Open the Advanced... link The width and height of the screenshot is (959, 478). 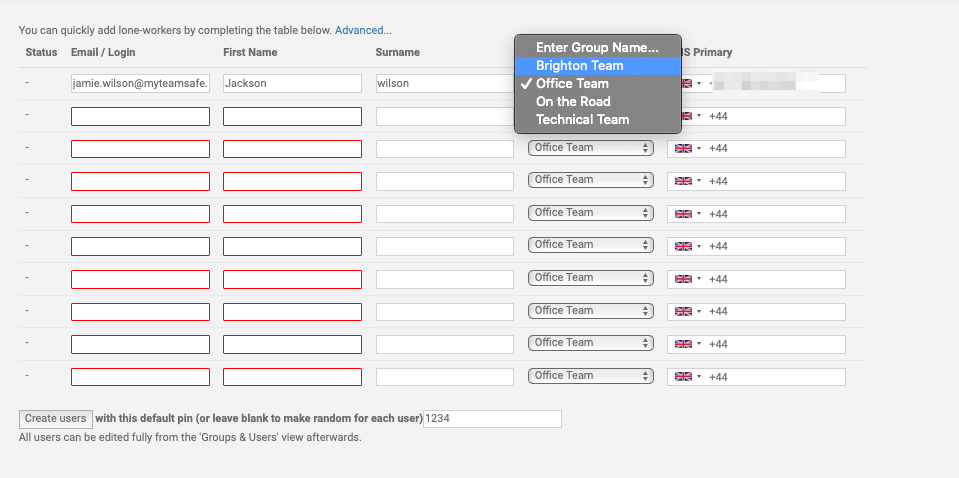(x=363, y=30)
